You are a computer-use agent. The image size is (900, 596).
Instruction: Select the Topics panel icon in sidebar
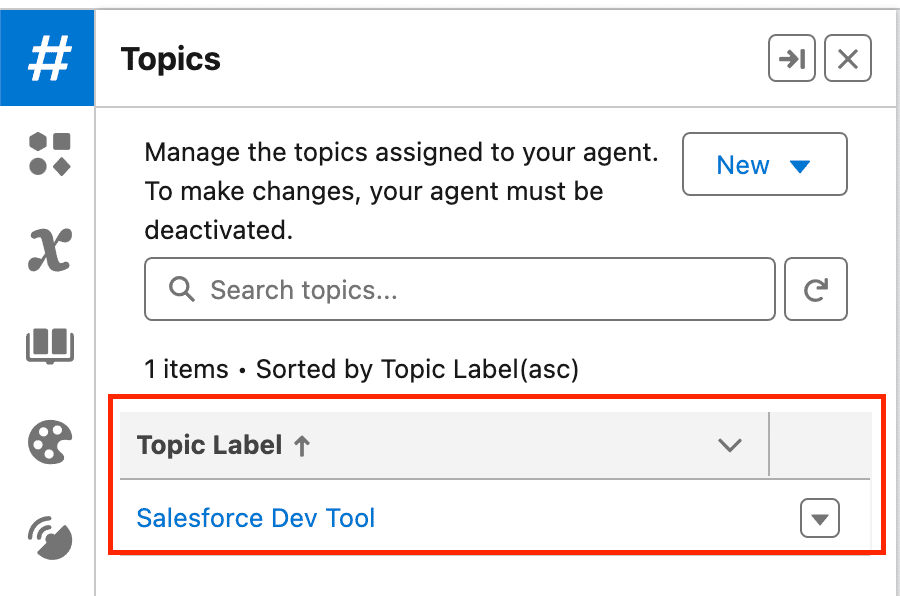[x=47, y=57]
